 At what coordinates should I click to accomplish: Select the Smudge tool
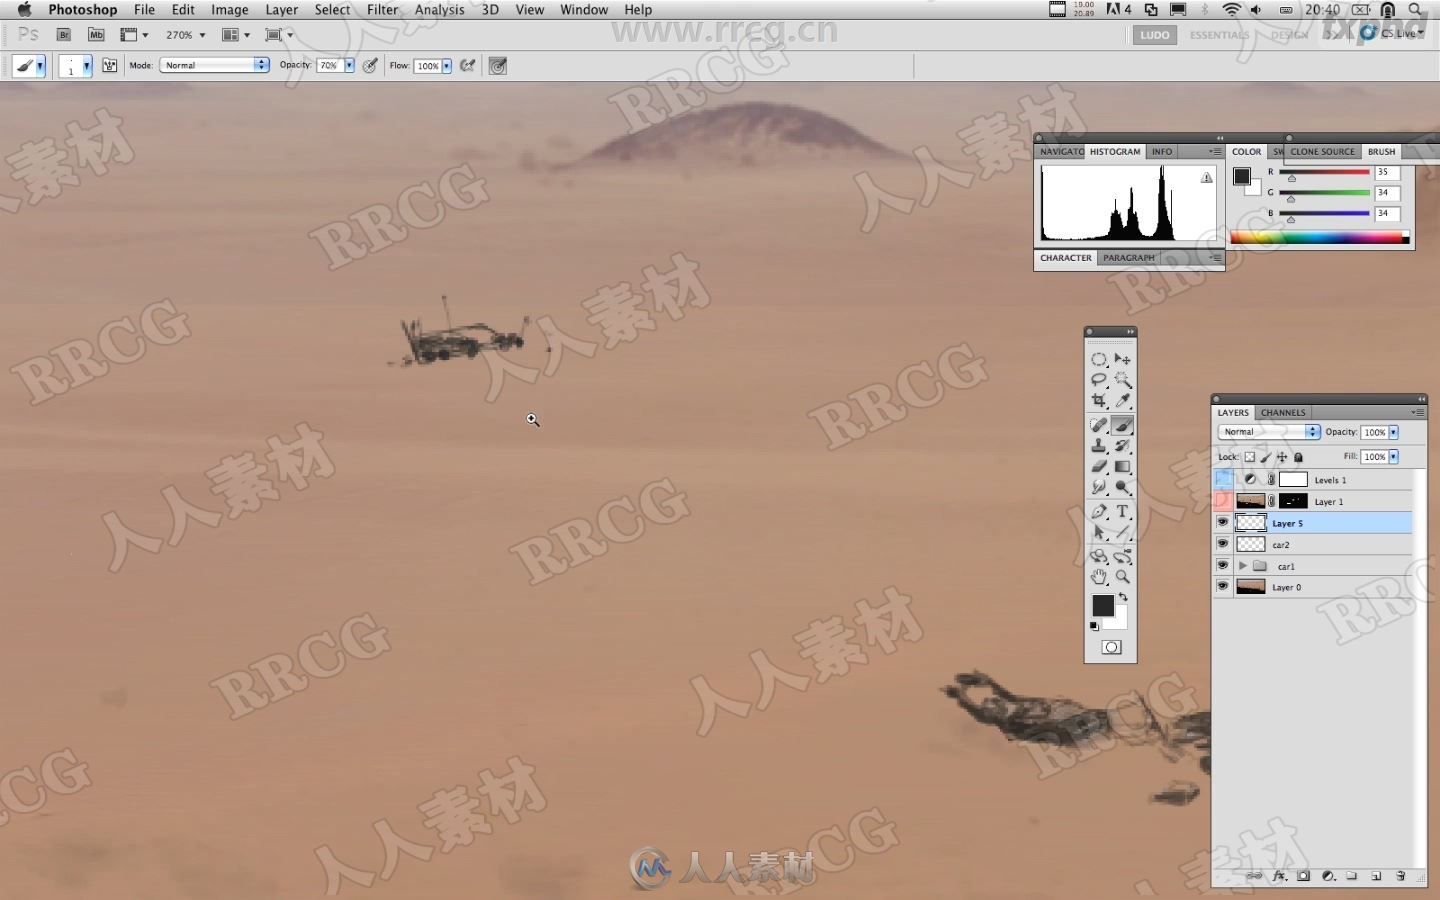point(1099,488)
